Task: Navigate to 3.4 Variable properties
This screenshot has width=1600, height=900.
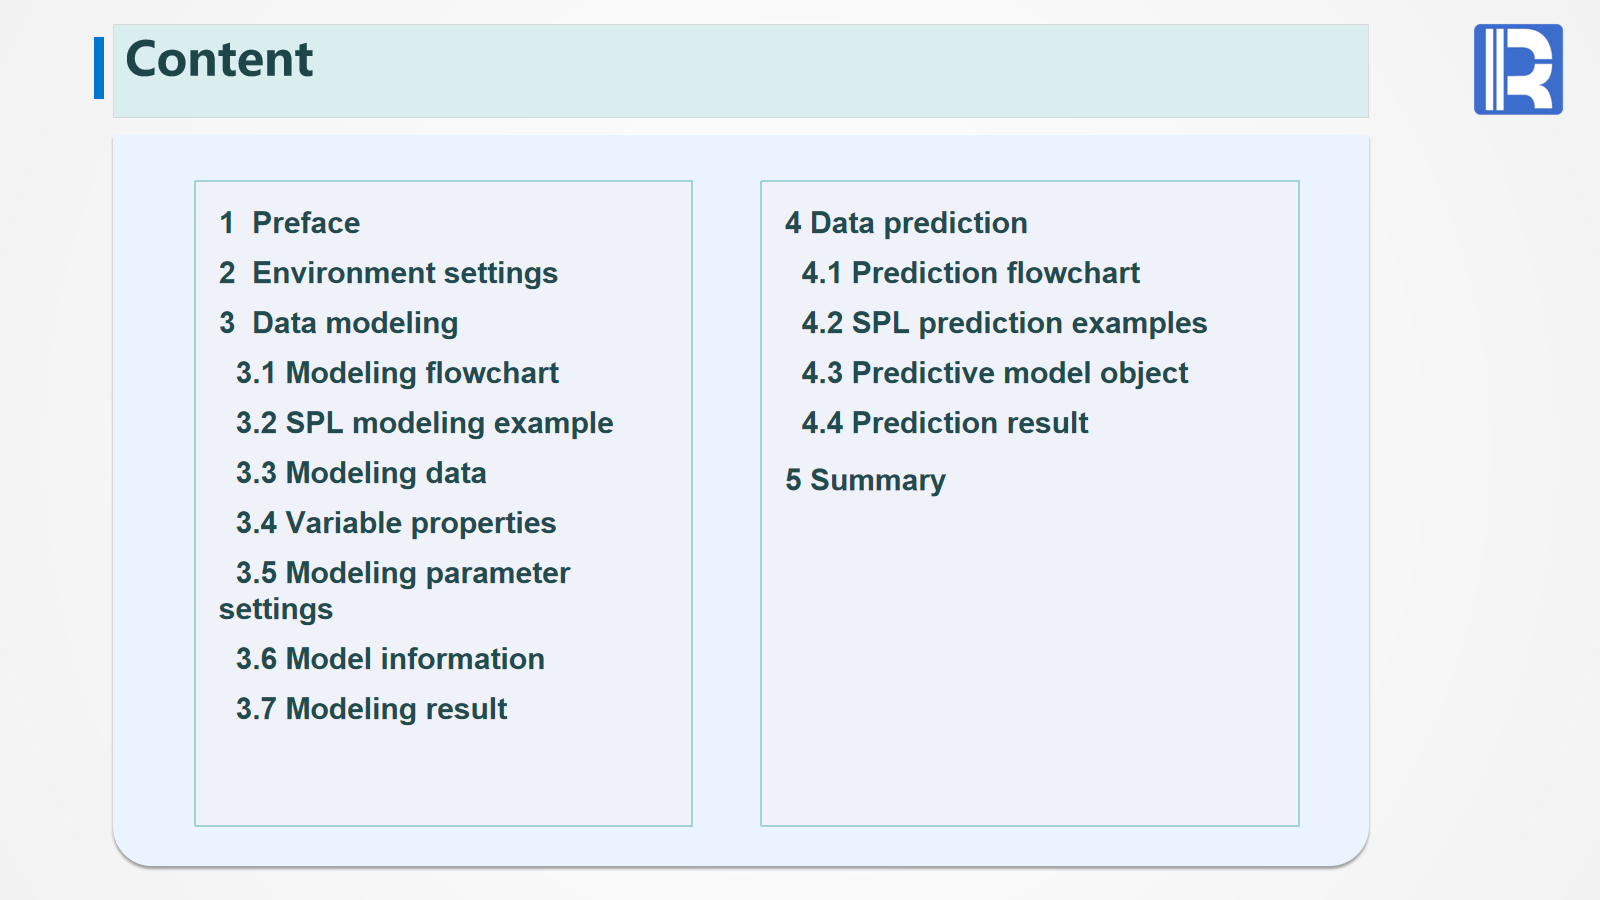Action: click(x=396, y=523)
